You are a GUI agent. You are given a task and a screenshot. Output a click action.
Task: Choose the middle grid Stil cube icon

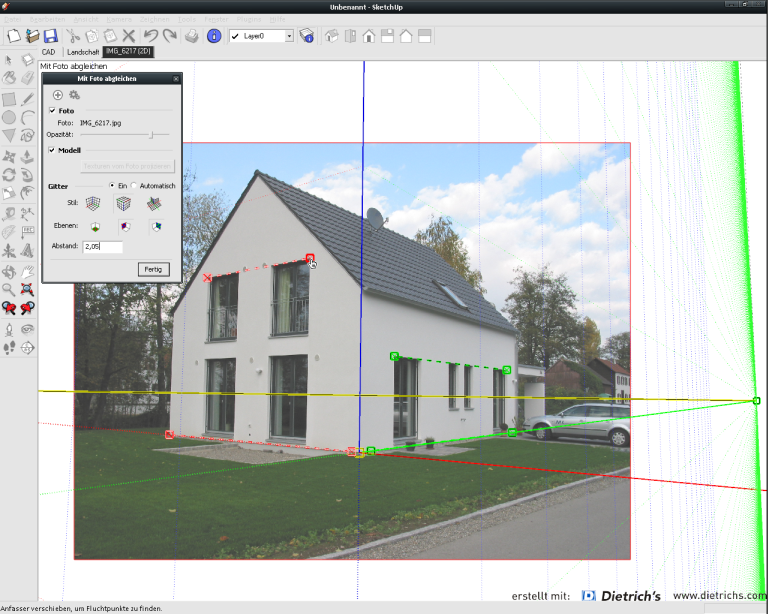pos(123,203)
